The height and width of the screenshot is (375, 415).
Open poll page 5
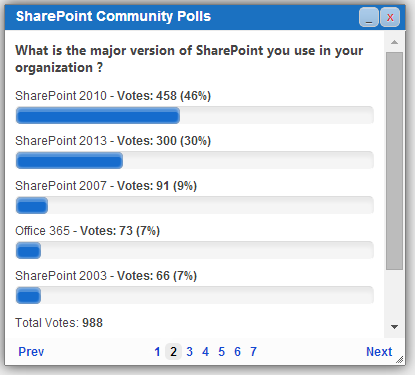(x=221, y=352)
